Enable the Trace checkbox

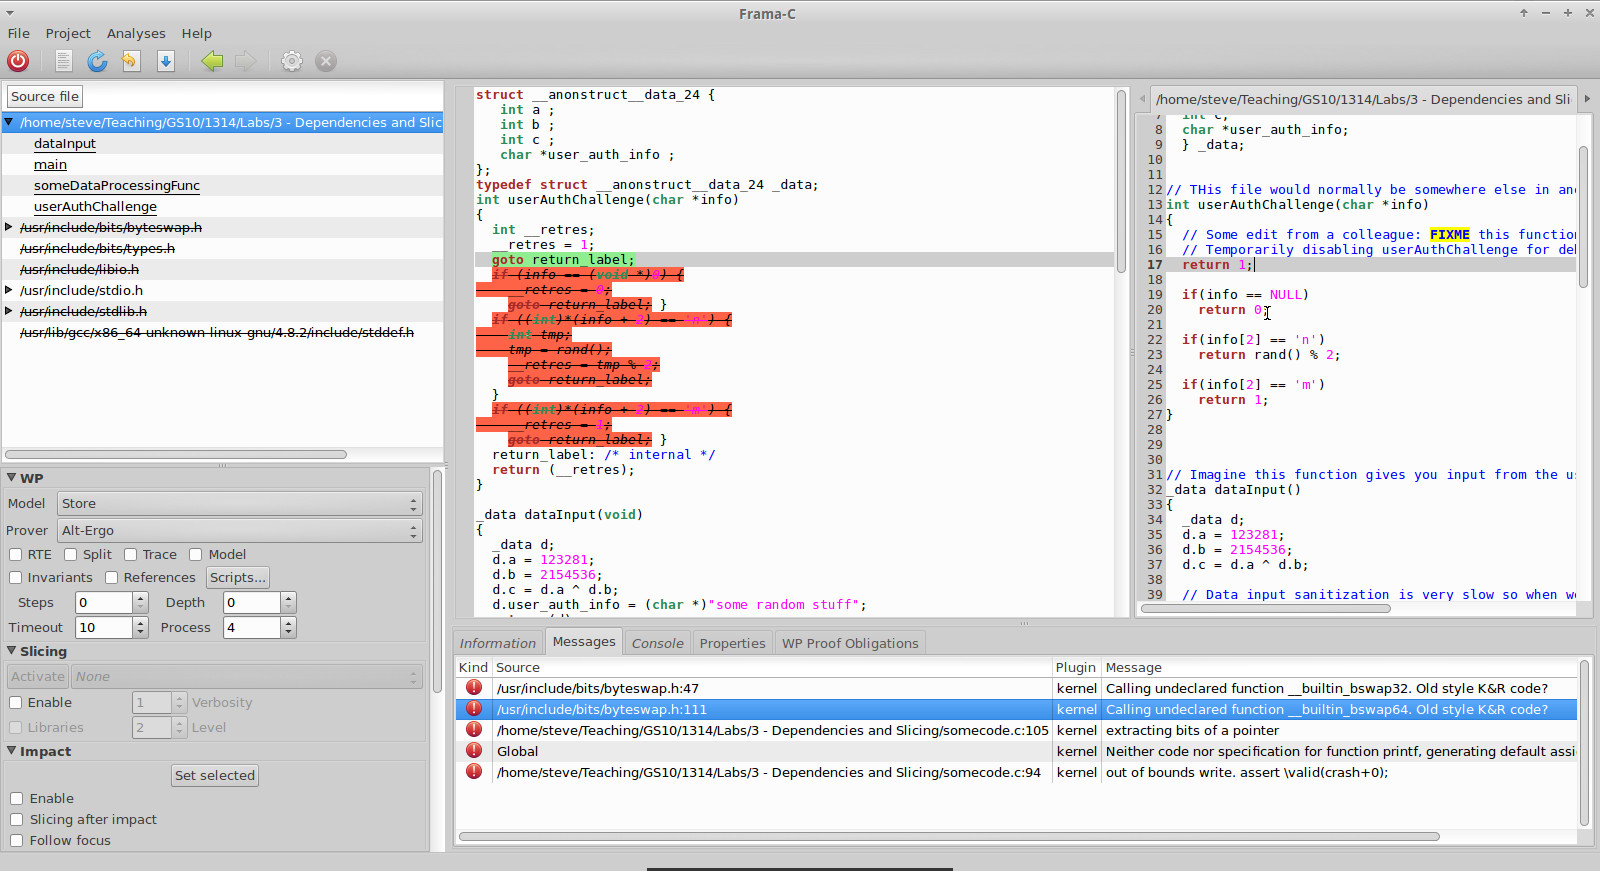click(x=131, y=555)
